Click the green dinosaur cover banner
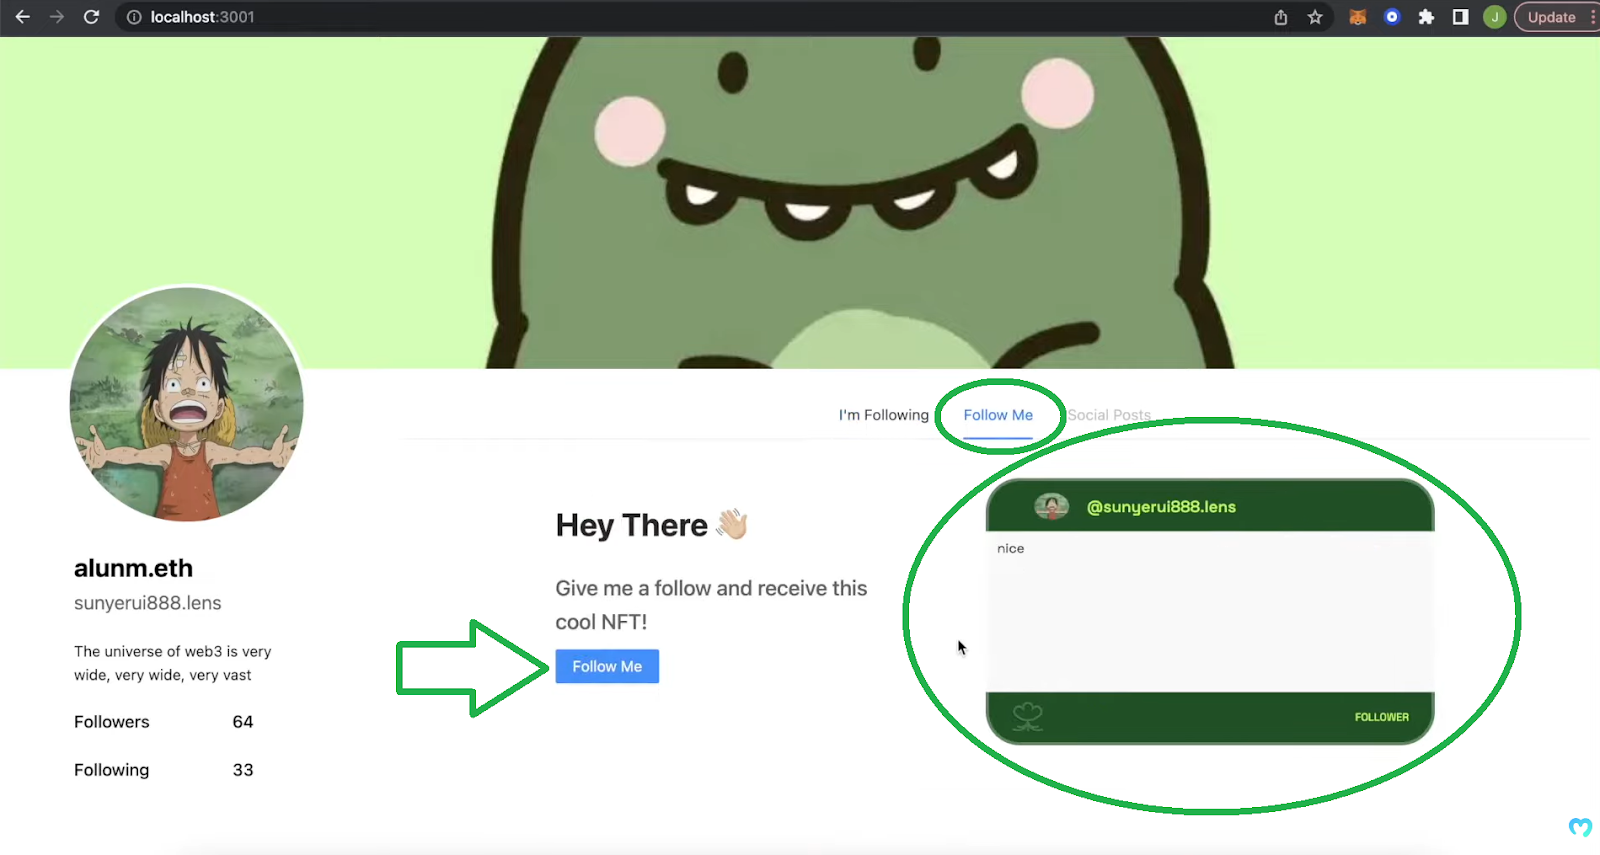Screen dimensions: 1600x855 click(x=800, y=203)
